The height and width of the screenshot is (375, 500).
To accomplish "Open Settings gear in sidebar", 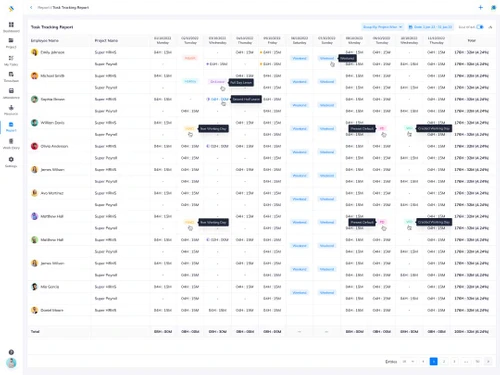I will click(11, 159).
